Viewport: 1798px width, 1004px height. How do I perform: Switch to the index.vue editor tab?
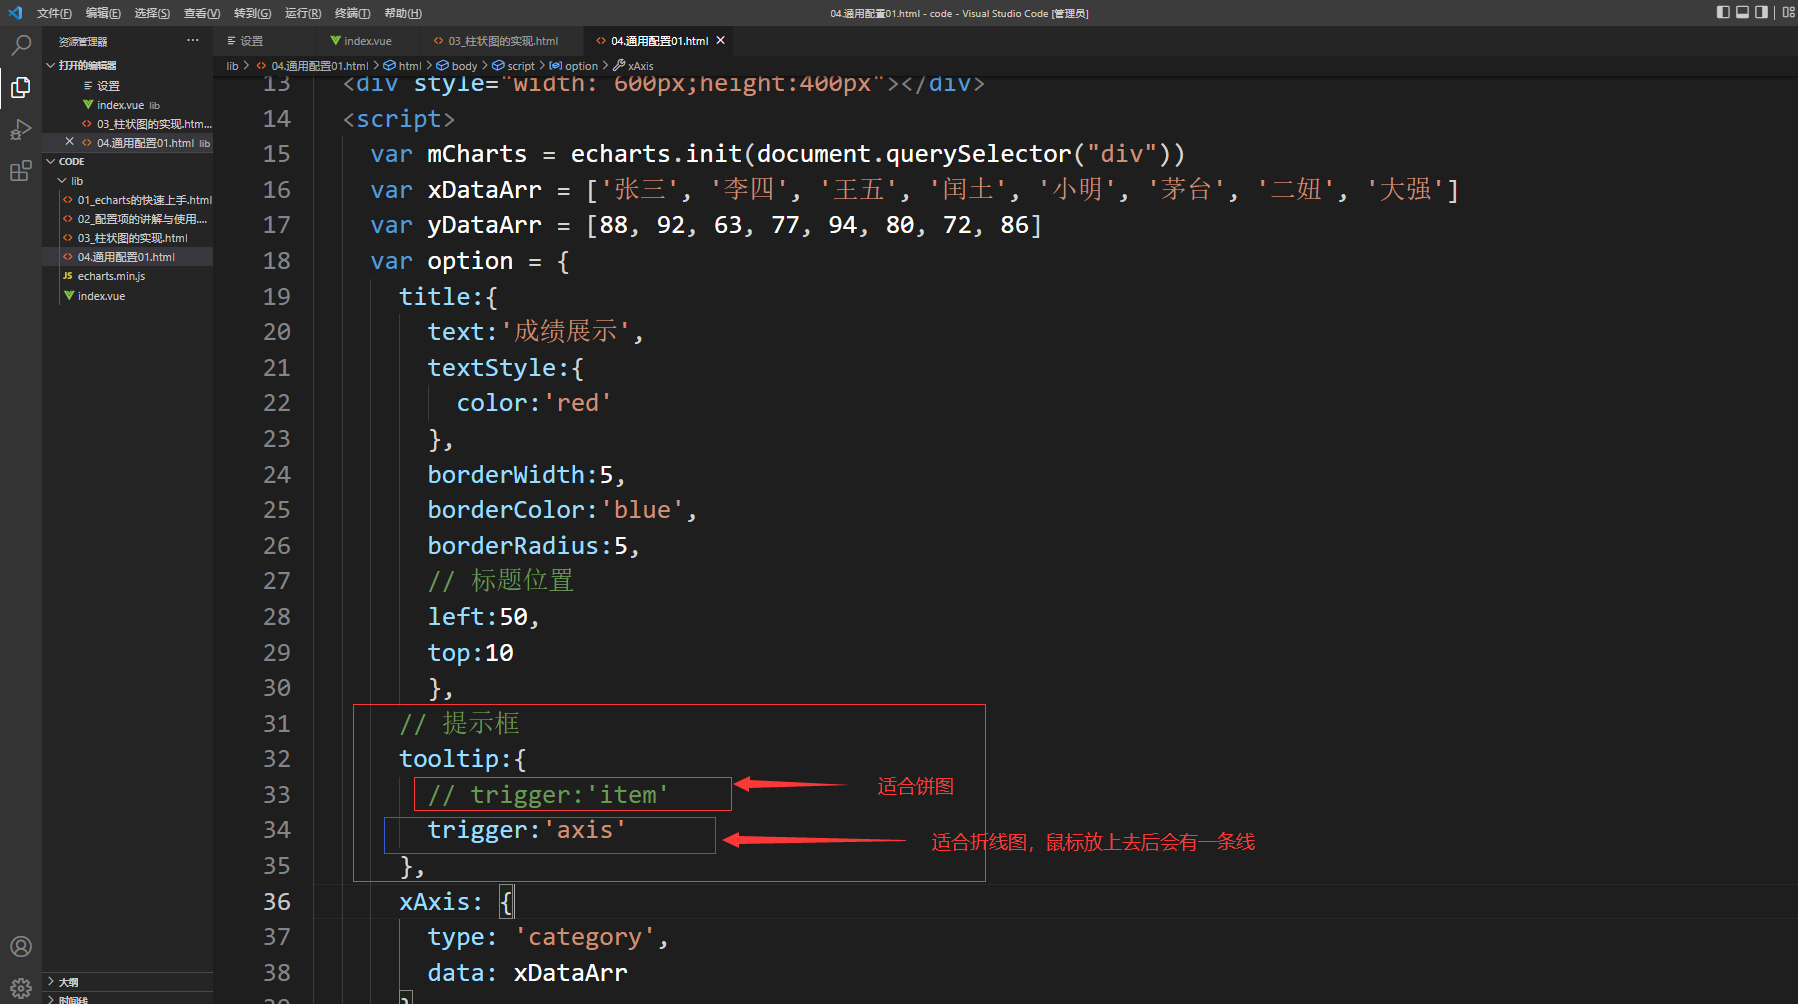(366, 41)
